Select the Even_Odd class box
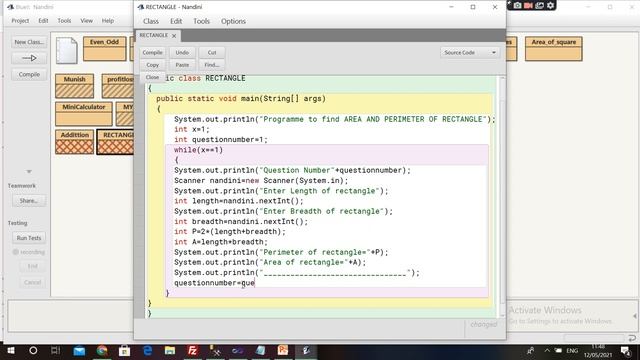Image resolution: width=640 pixels, height=360 pixels. click(x=104, y=49)
